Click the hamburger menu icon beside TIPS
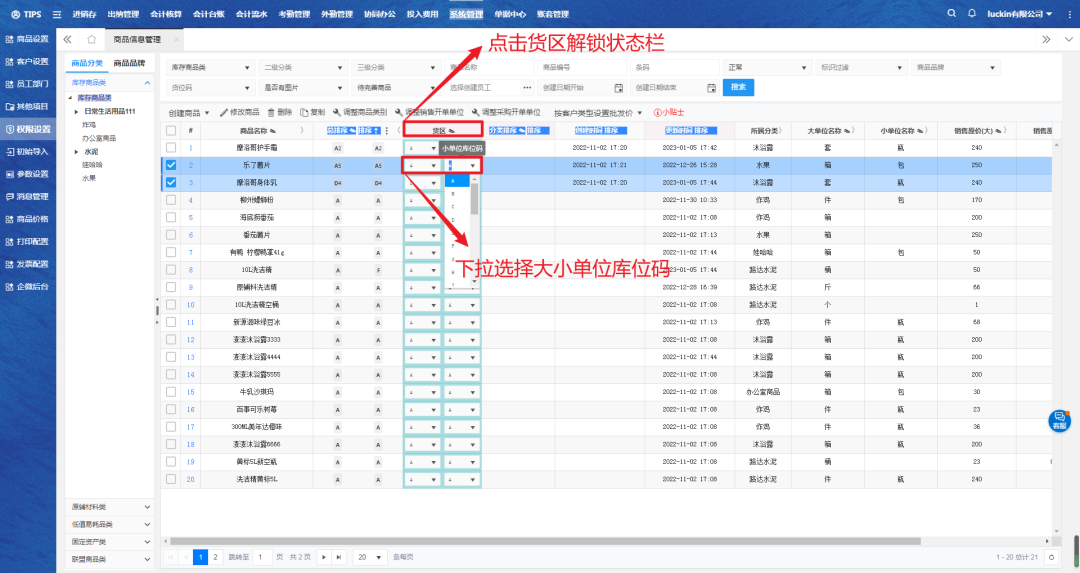1080x573 pixels. [56, 14]
